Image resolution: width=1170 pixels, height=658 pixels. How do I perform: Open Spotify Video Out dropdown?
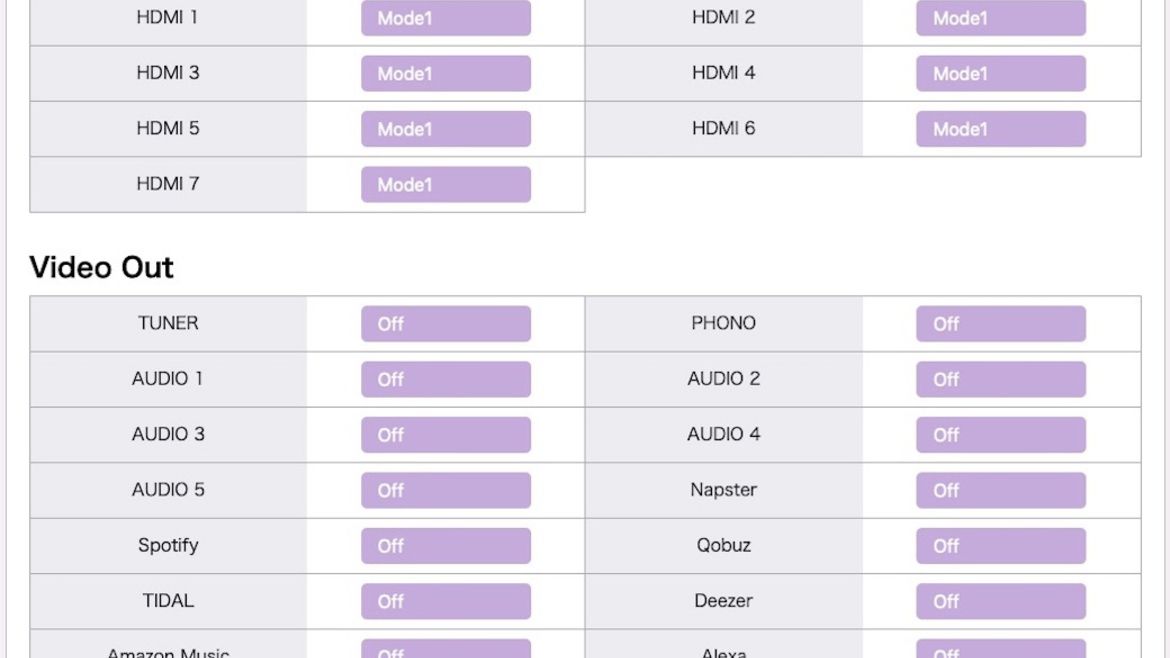pyautogui.click(x=445, y=545)
